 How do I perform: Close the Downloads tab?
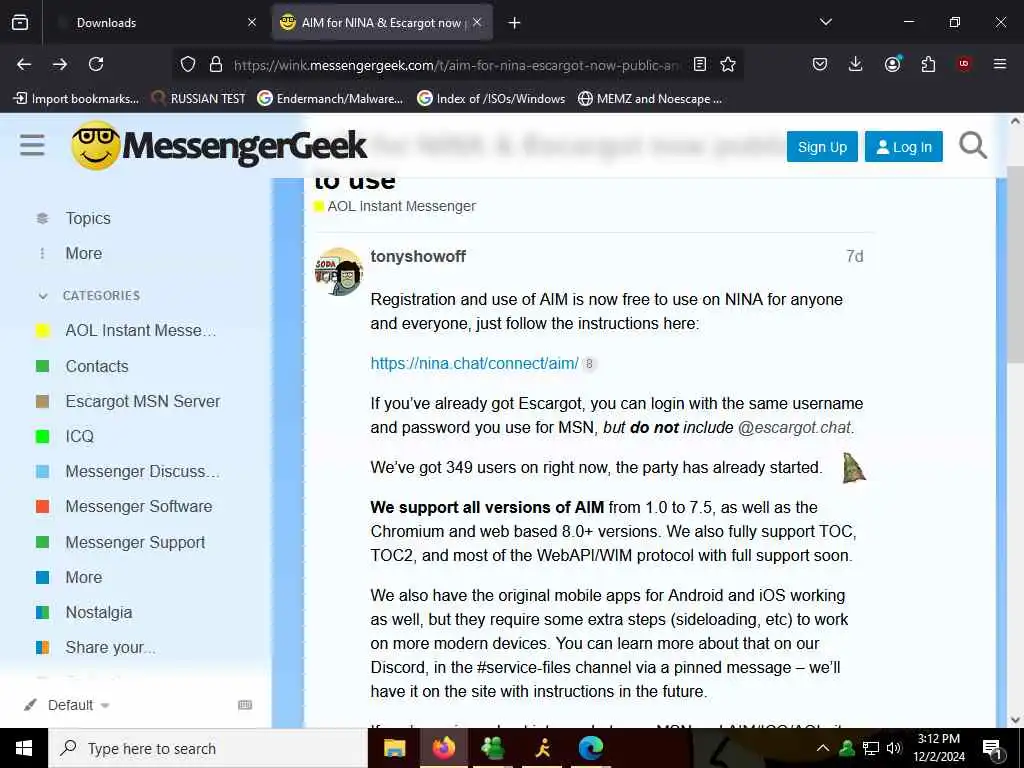click(x=251, y=23)
